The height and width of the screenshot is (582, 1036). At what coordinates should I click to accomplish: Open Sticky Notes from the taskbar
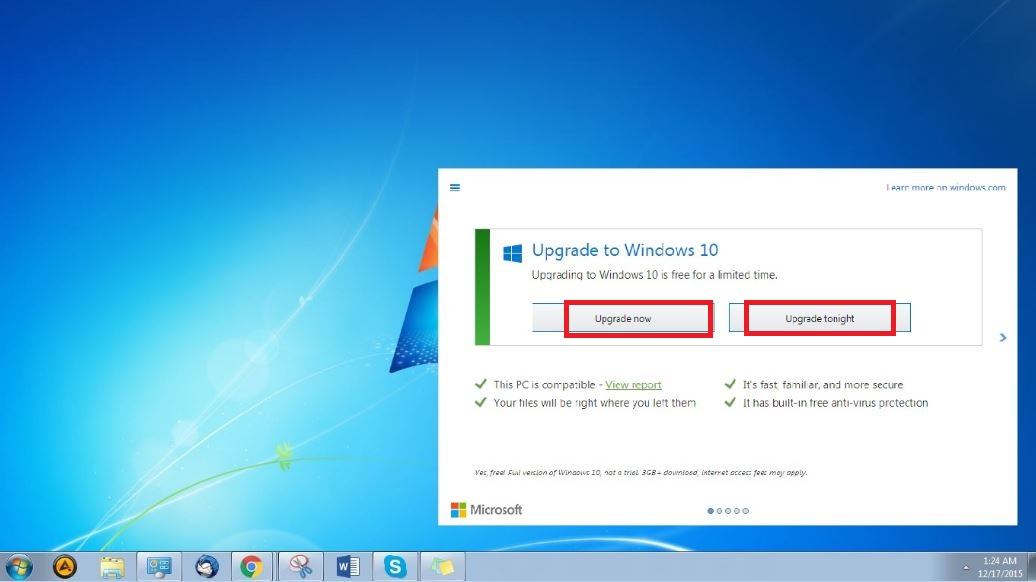(442, 567)
